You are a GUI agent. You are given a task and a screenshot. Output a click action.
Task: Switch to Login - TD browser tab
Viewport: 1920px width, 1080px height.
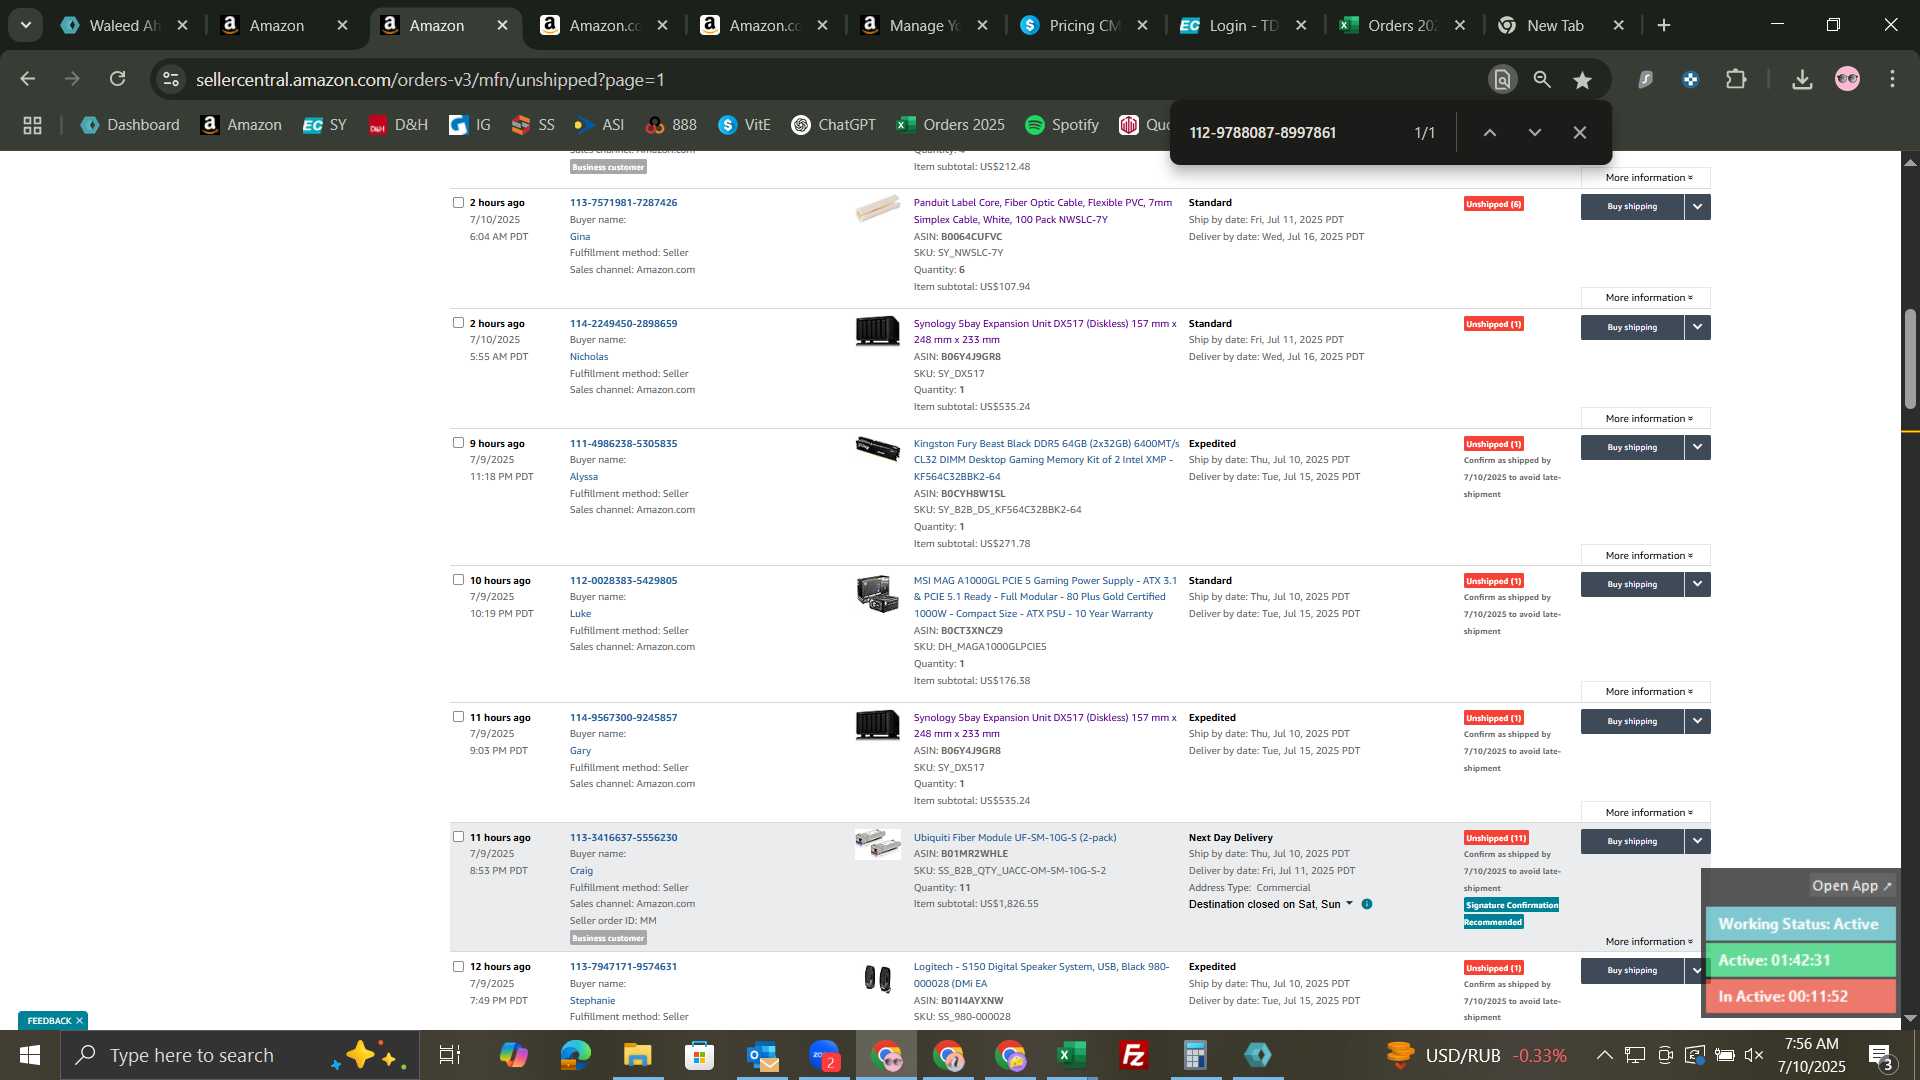click(x=1244, y=26)
